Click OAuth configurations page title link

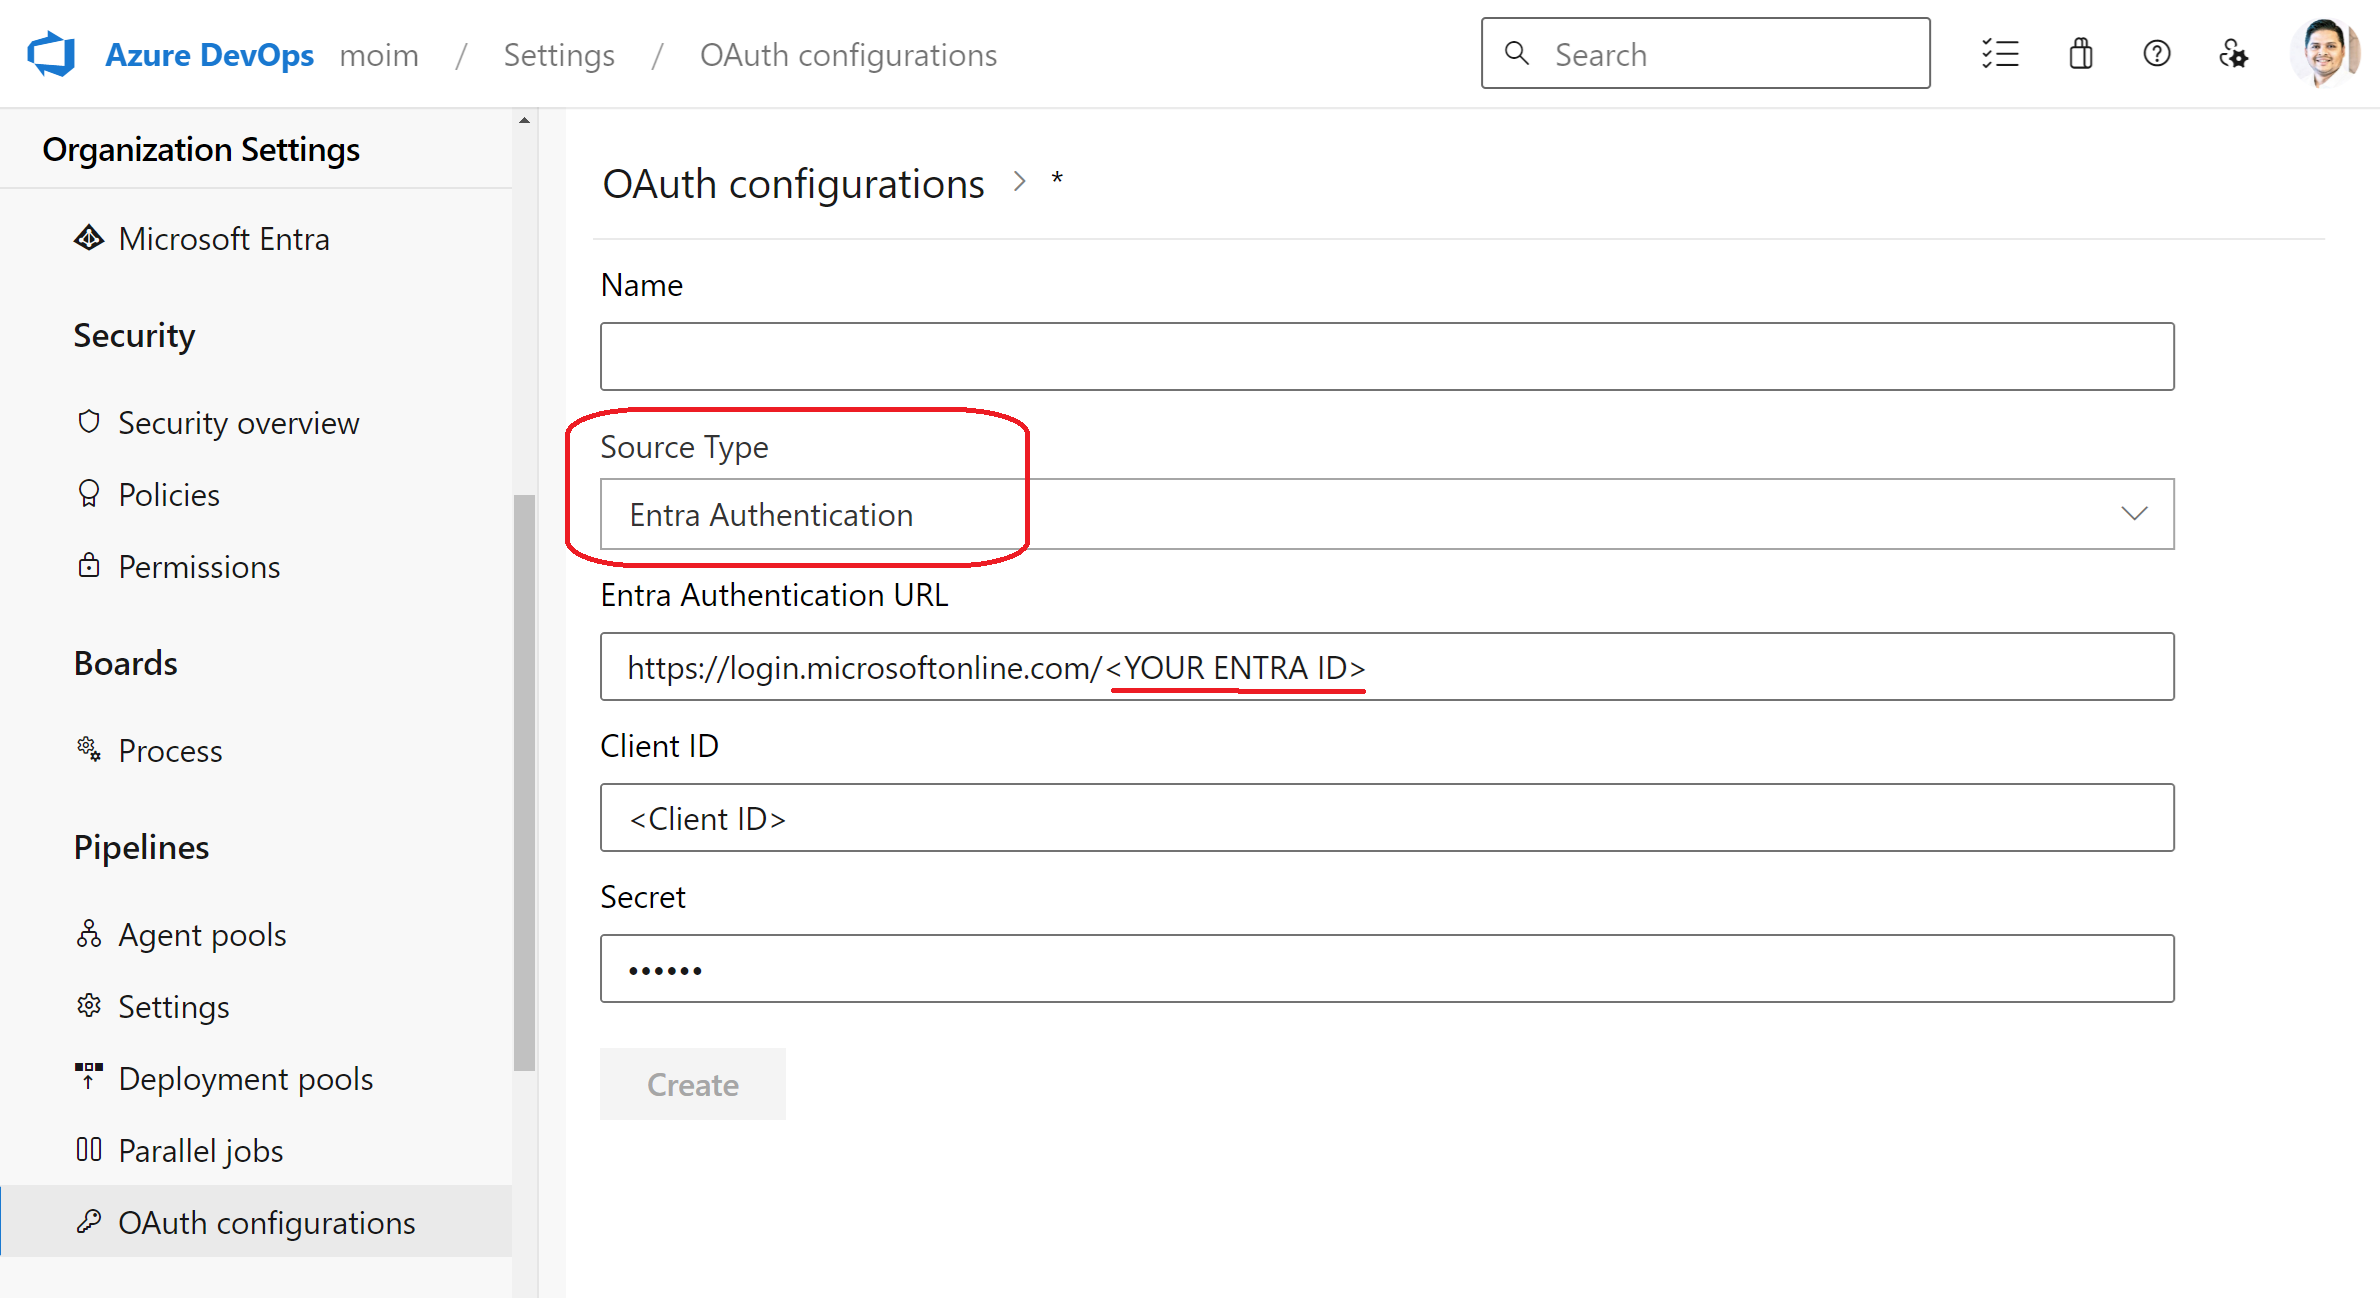[793, 184]
